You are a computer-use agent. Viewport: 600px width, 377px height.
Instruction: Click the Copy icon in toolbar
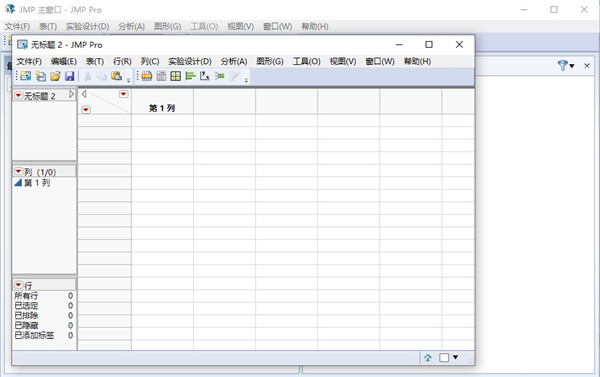(x=102, y=76)
